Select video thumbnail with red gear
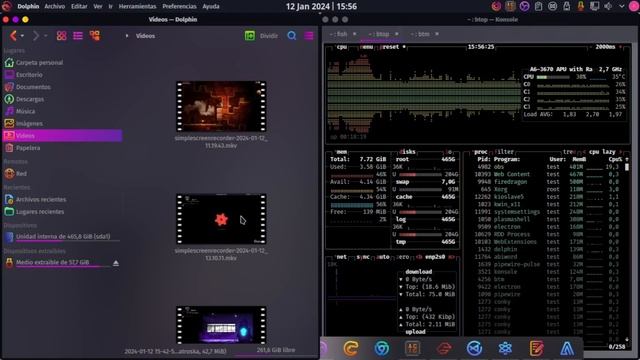The width and height of the screenshot is (640, 360). tap(221, 219)
